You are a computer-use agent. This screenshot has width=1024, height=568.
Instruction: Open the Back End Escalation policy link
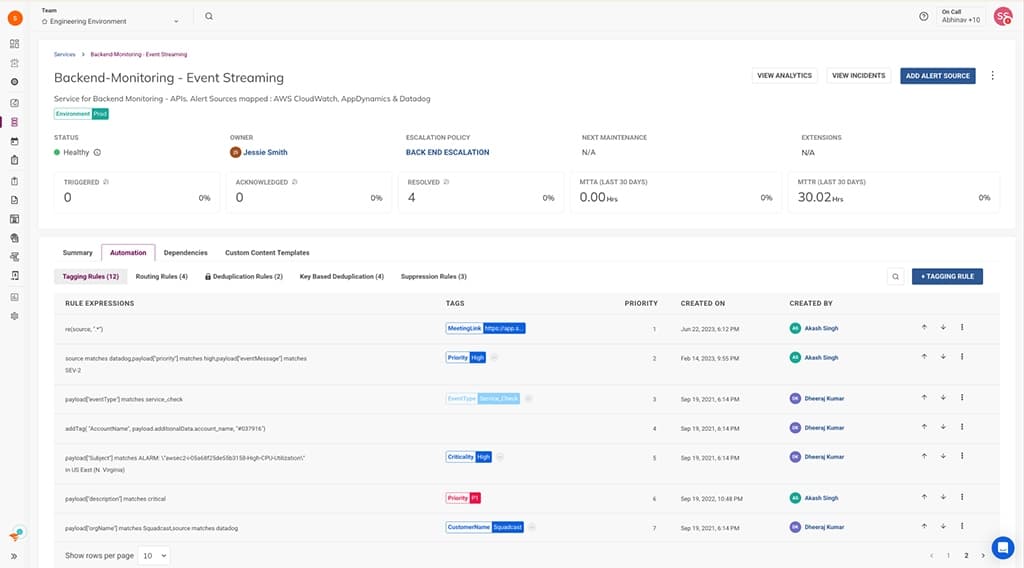point(447,152)
